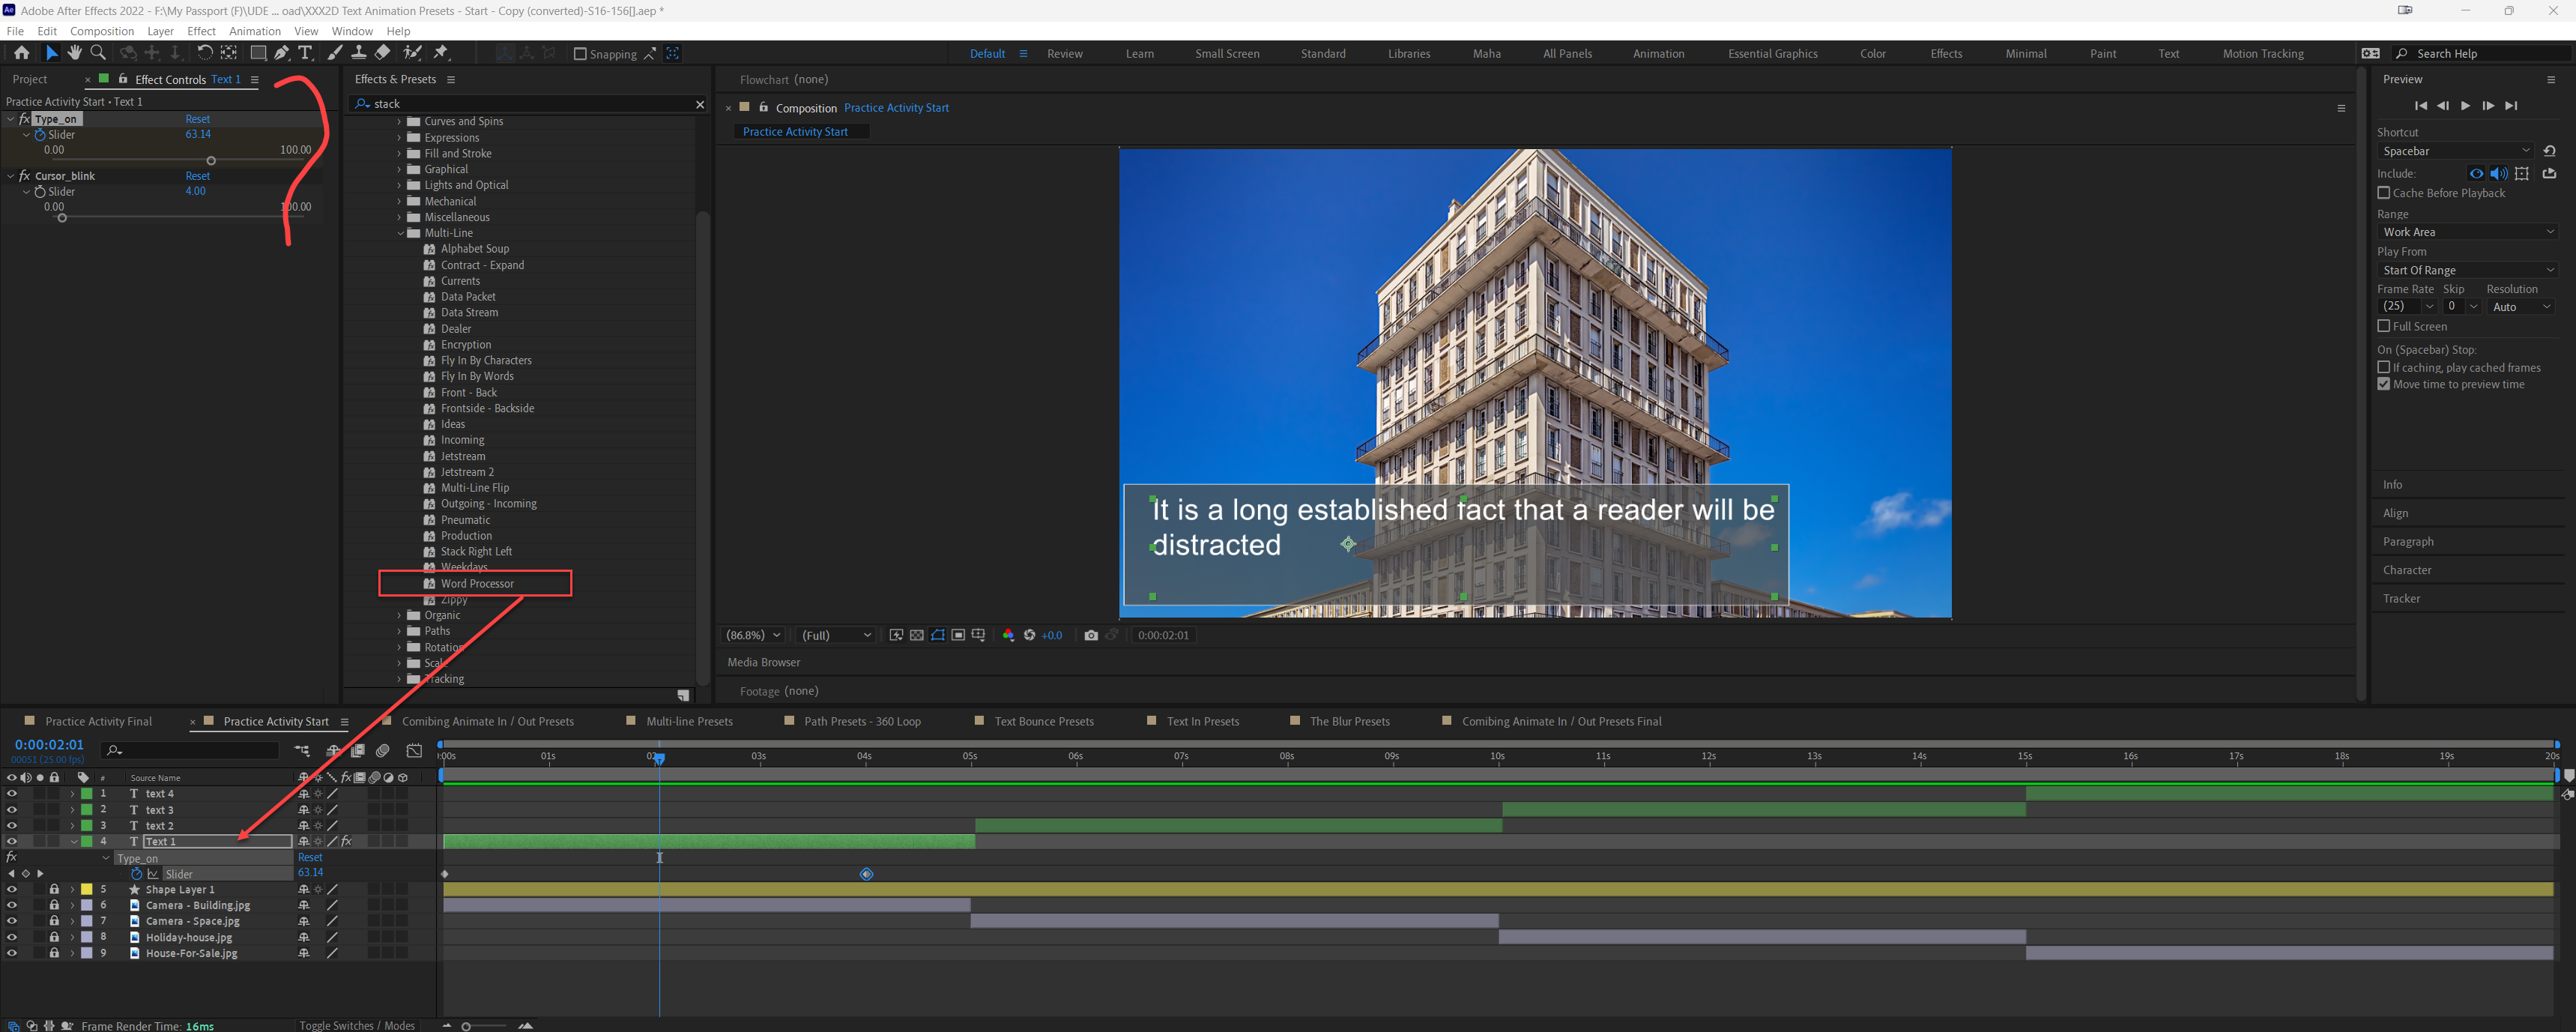2576x1032 pixels.
Task: Toggle the transparency grid in the composition viewer
Action: [x=916, y=635]
